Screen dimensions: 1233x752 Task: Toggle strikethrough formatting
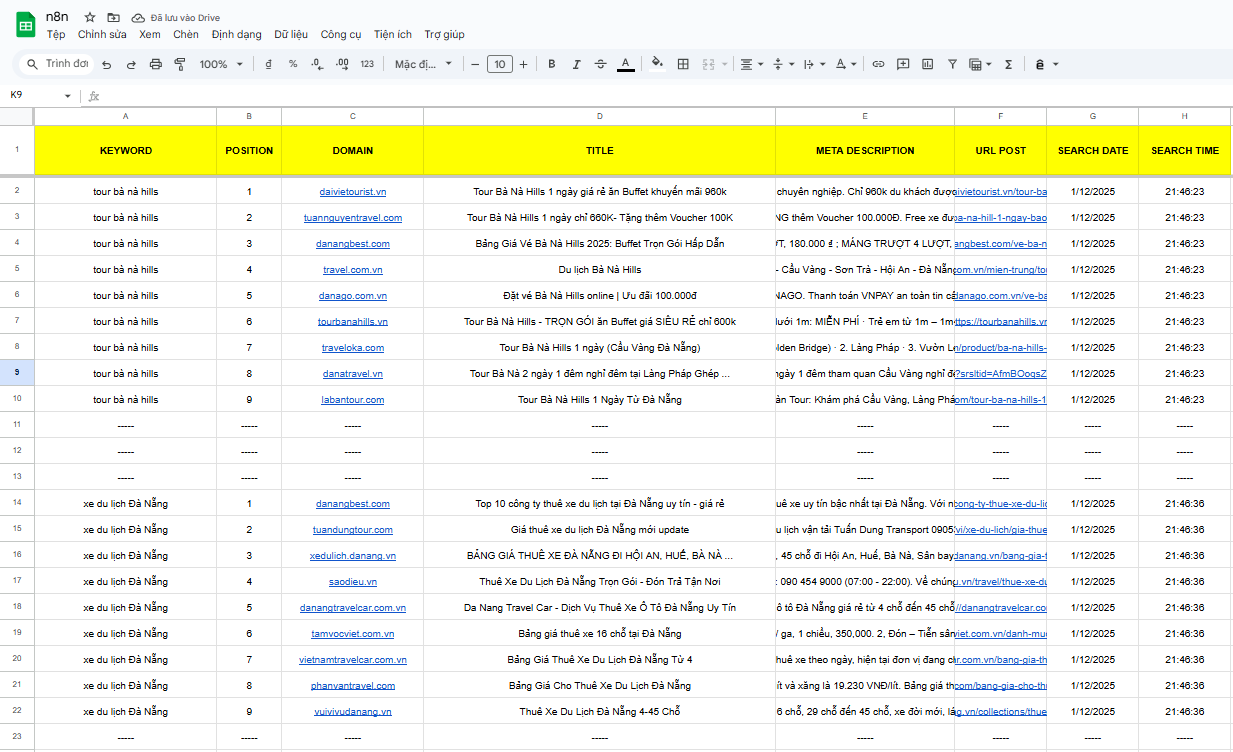click(x=600, y=64)
